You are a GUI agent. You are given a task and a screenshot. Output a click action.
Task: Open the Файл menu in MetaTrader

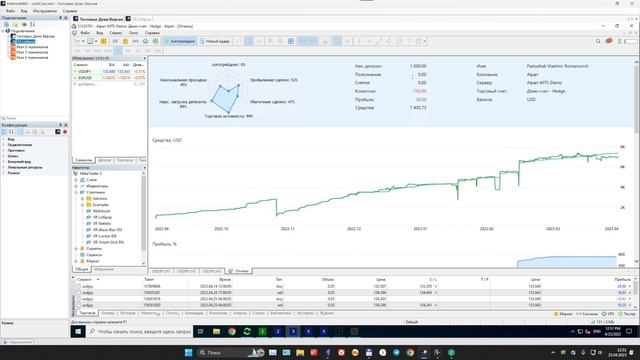pyautogui.click(x=85, y=33)
